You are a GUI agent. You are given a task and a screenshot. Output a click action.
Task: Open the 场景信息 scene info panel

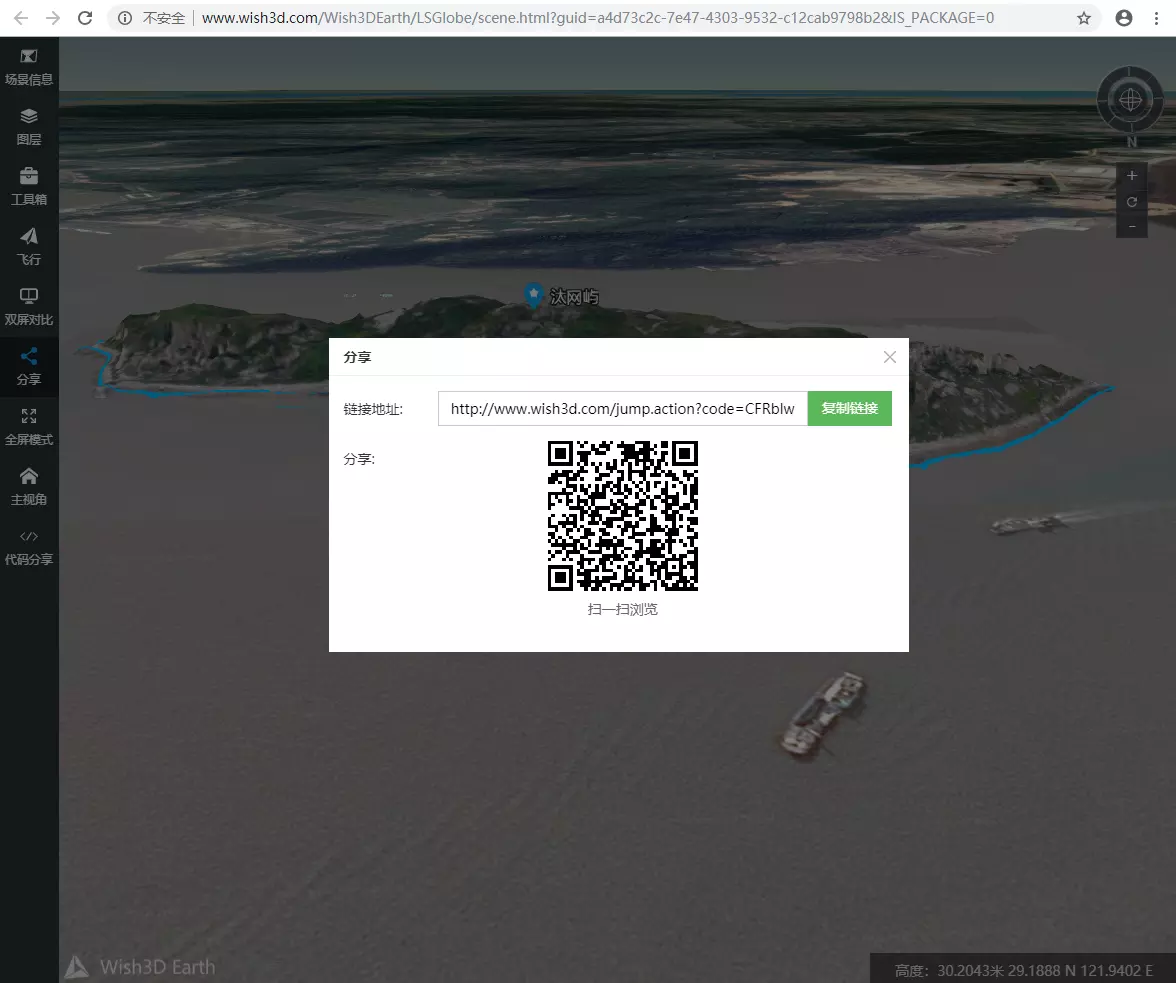[x=28, y=67]
